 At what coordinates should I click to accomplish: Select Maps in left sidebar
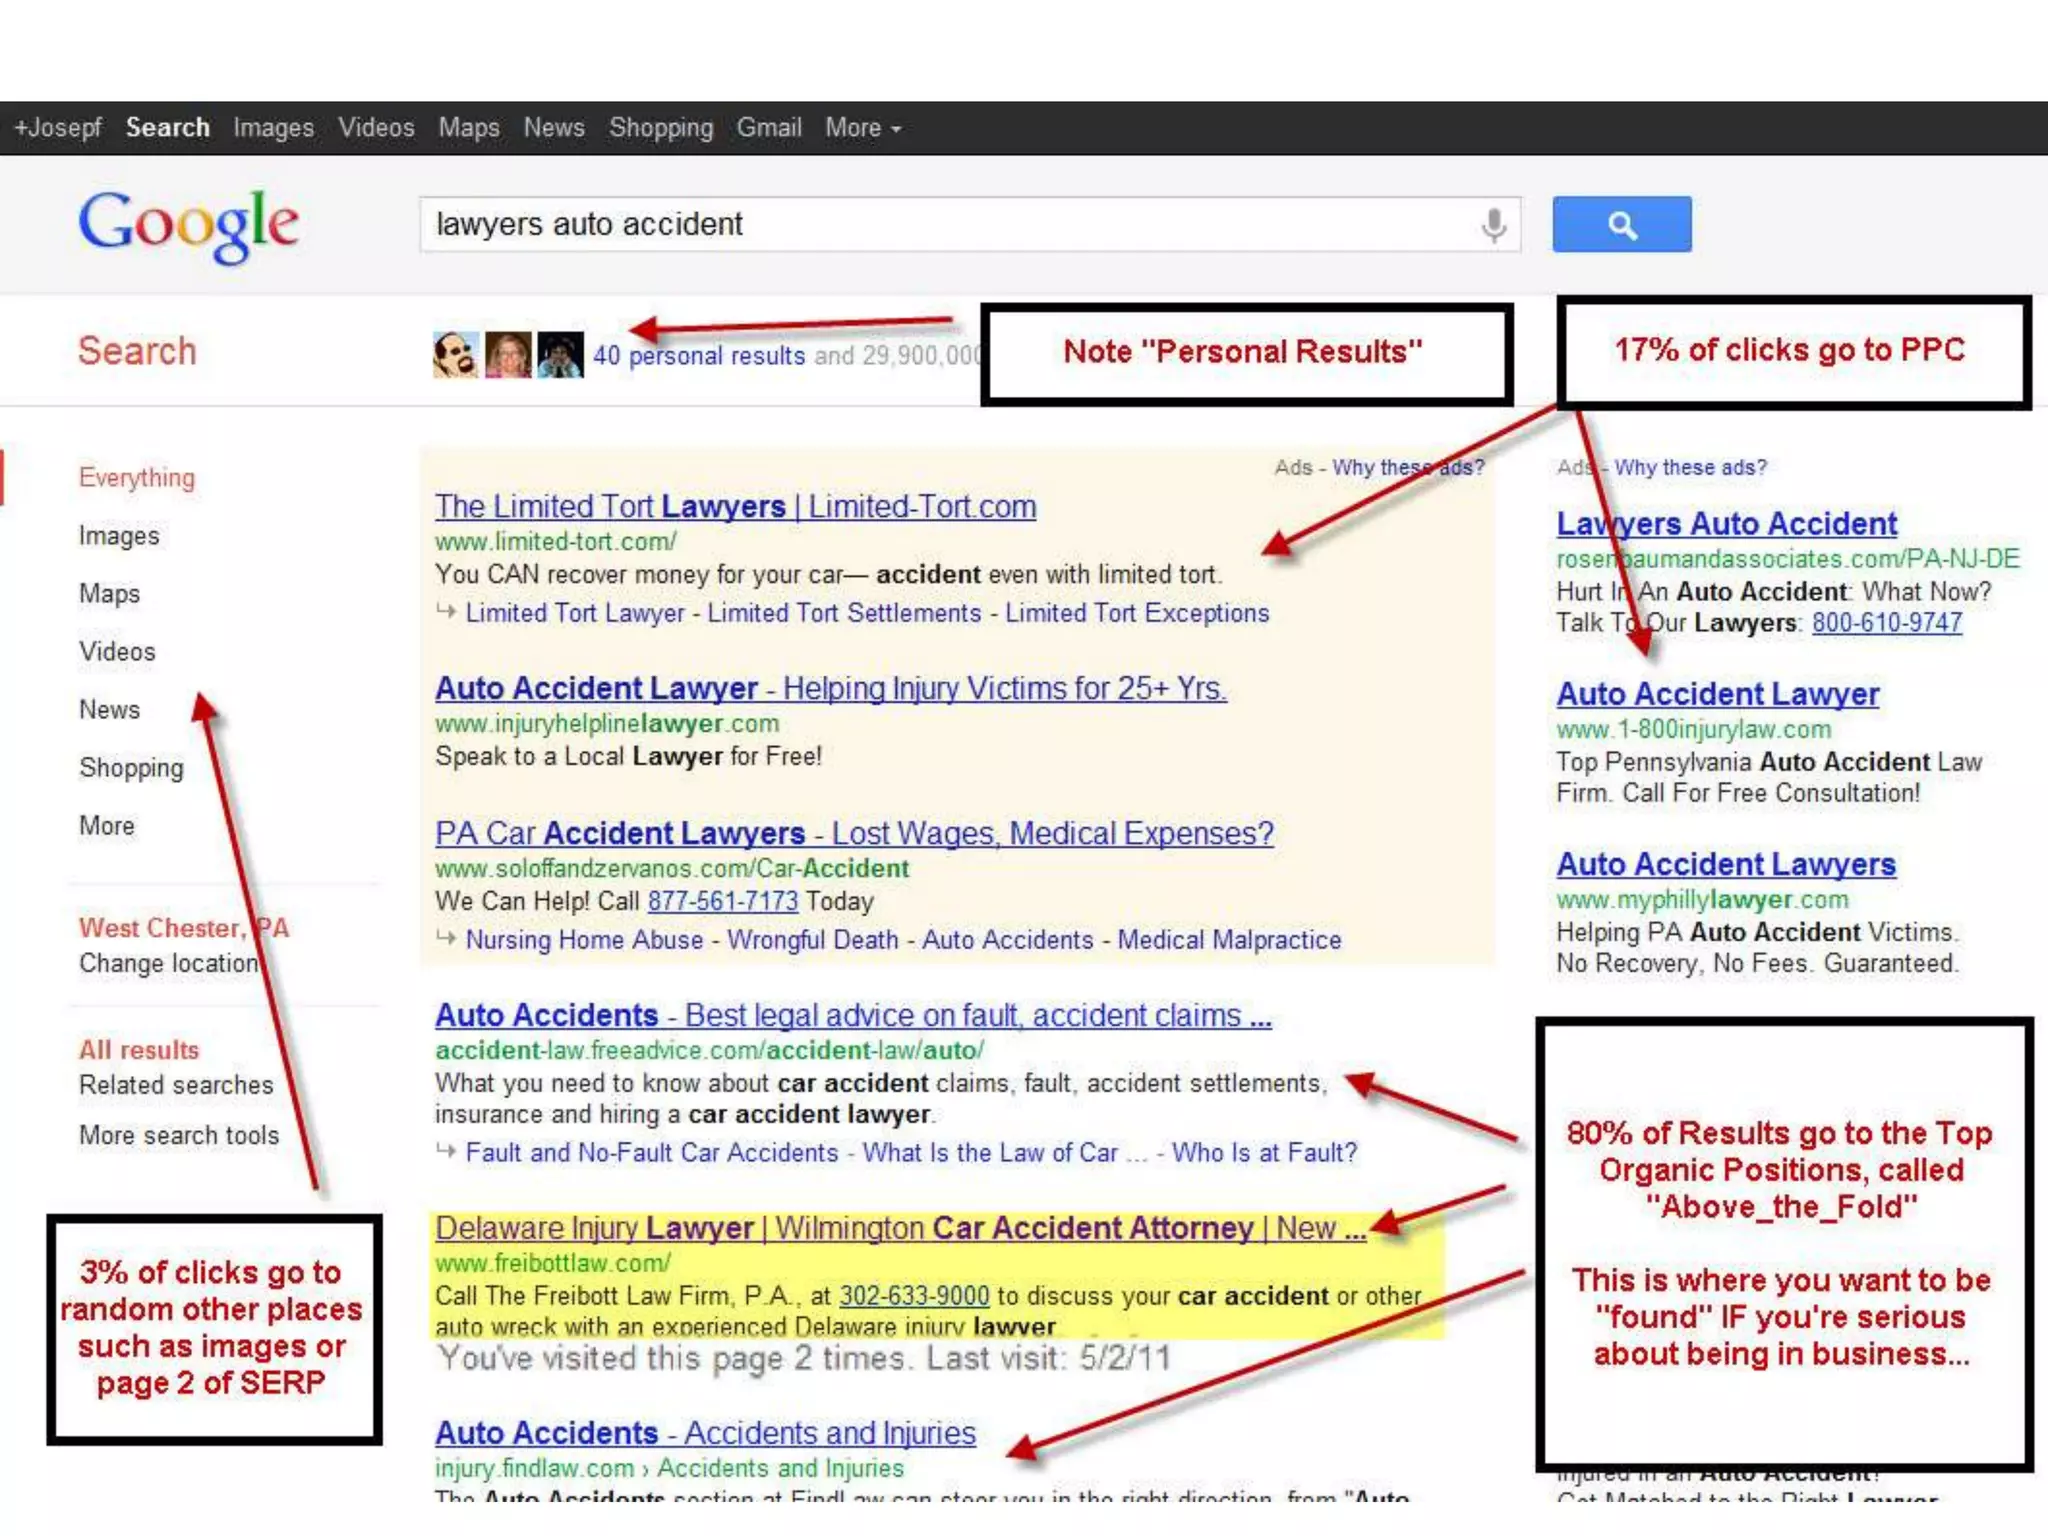(x=109, y=594)
